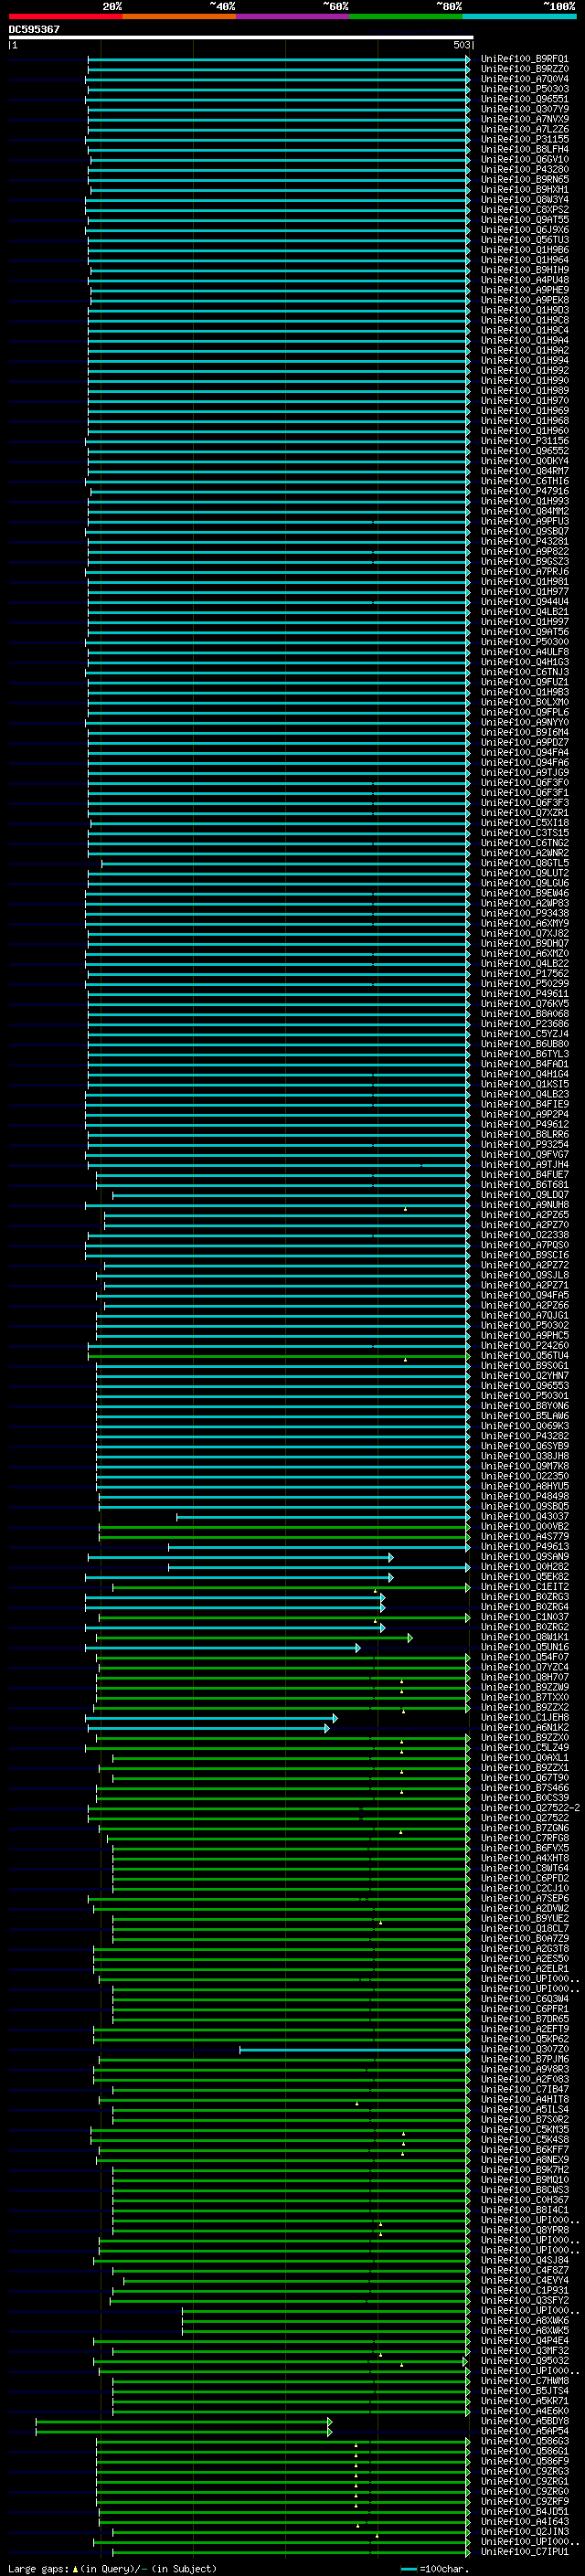Click the cyan ~100% identity legend segment
Image resolution: width=585 pixels, height=2576 pixels.
coord(520,17)
